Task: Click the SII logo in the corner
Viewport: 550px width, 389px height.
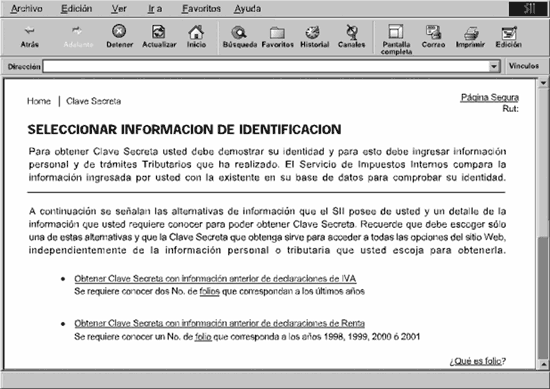Action: pyautogui.click(x=528, y=9)
